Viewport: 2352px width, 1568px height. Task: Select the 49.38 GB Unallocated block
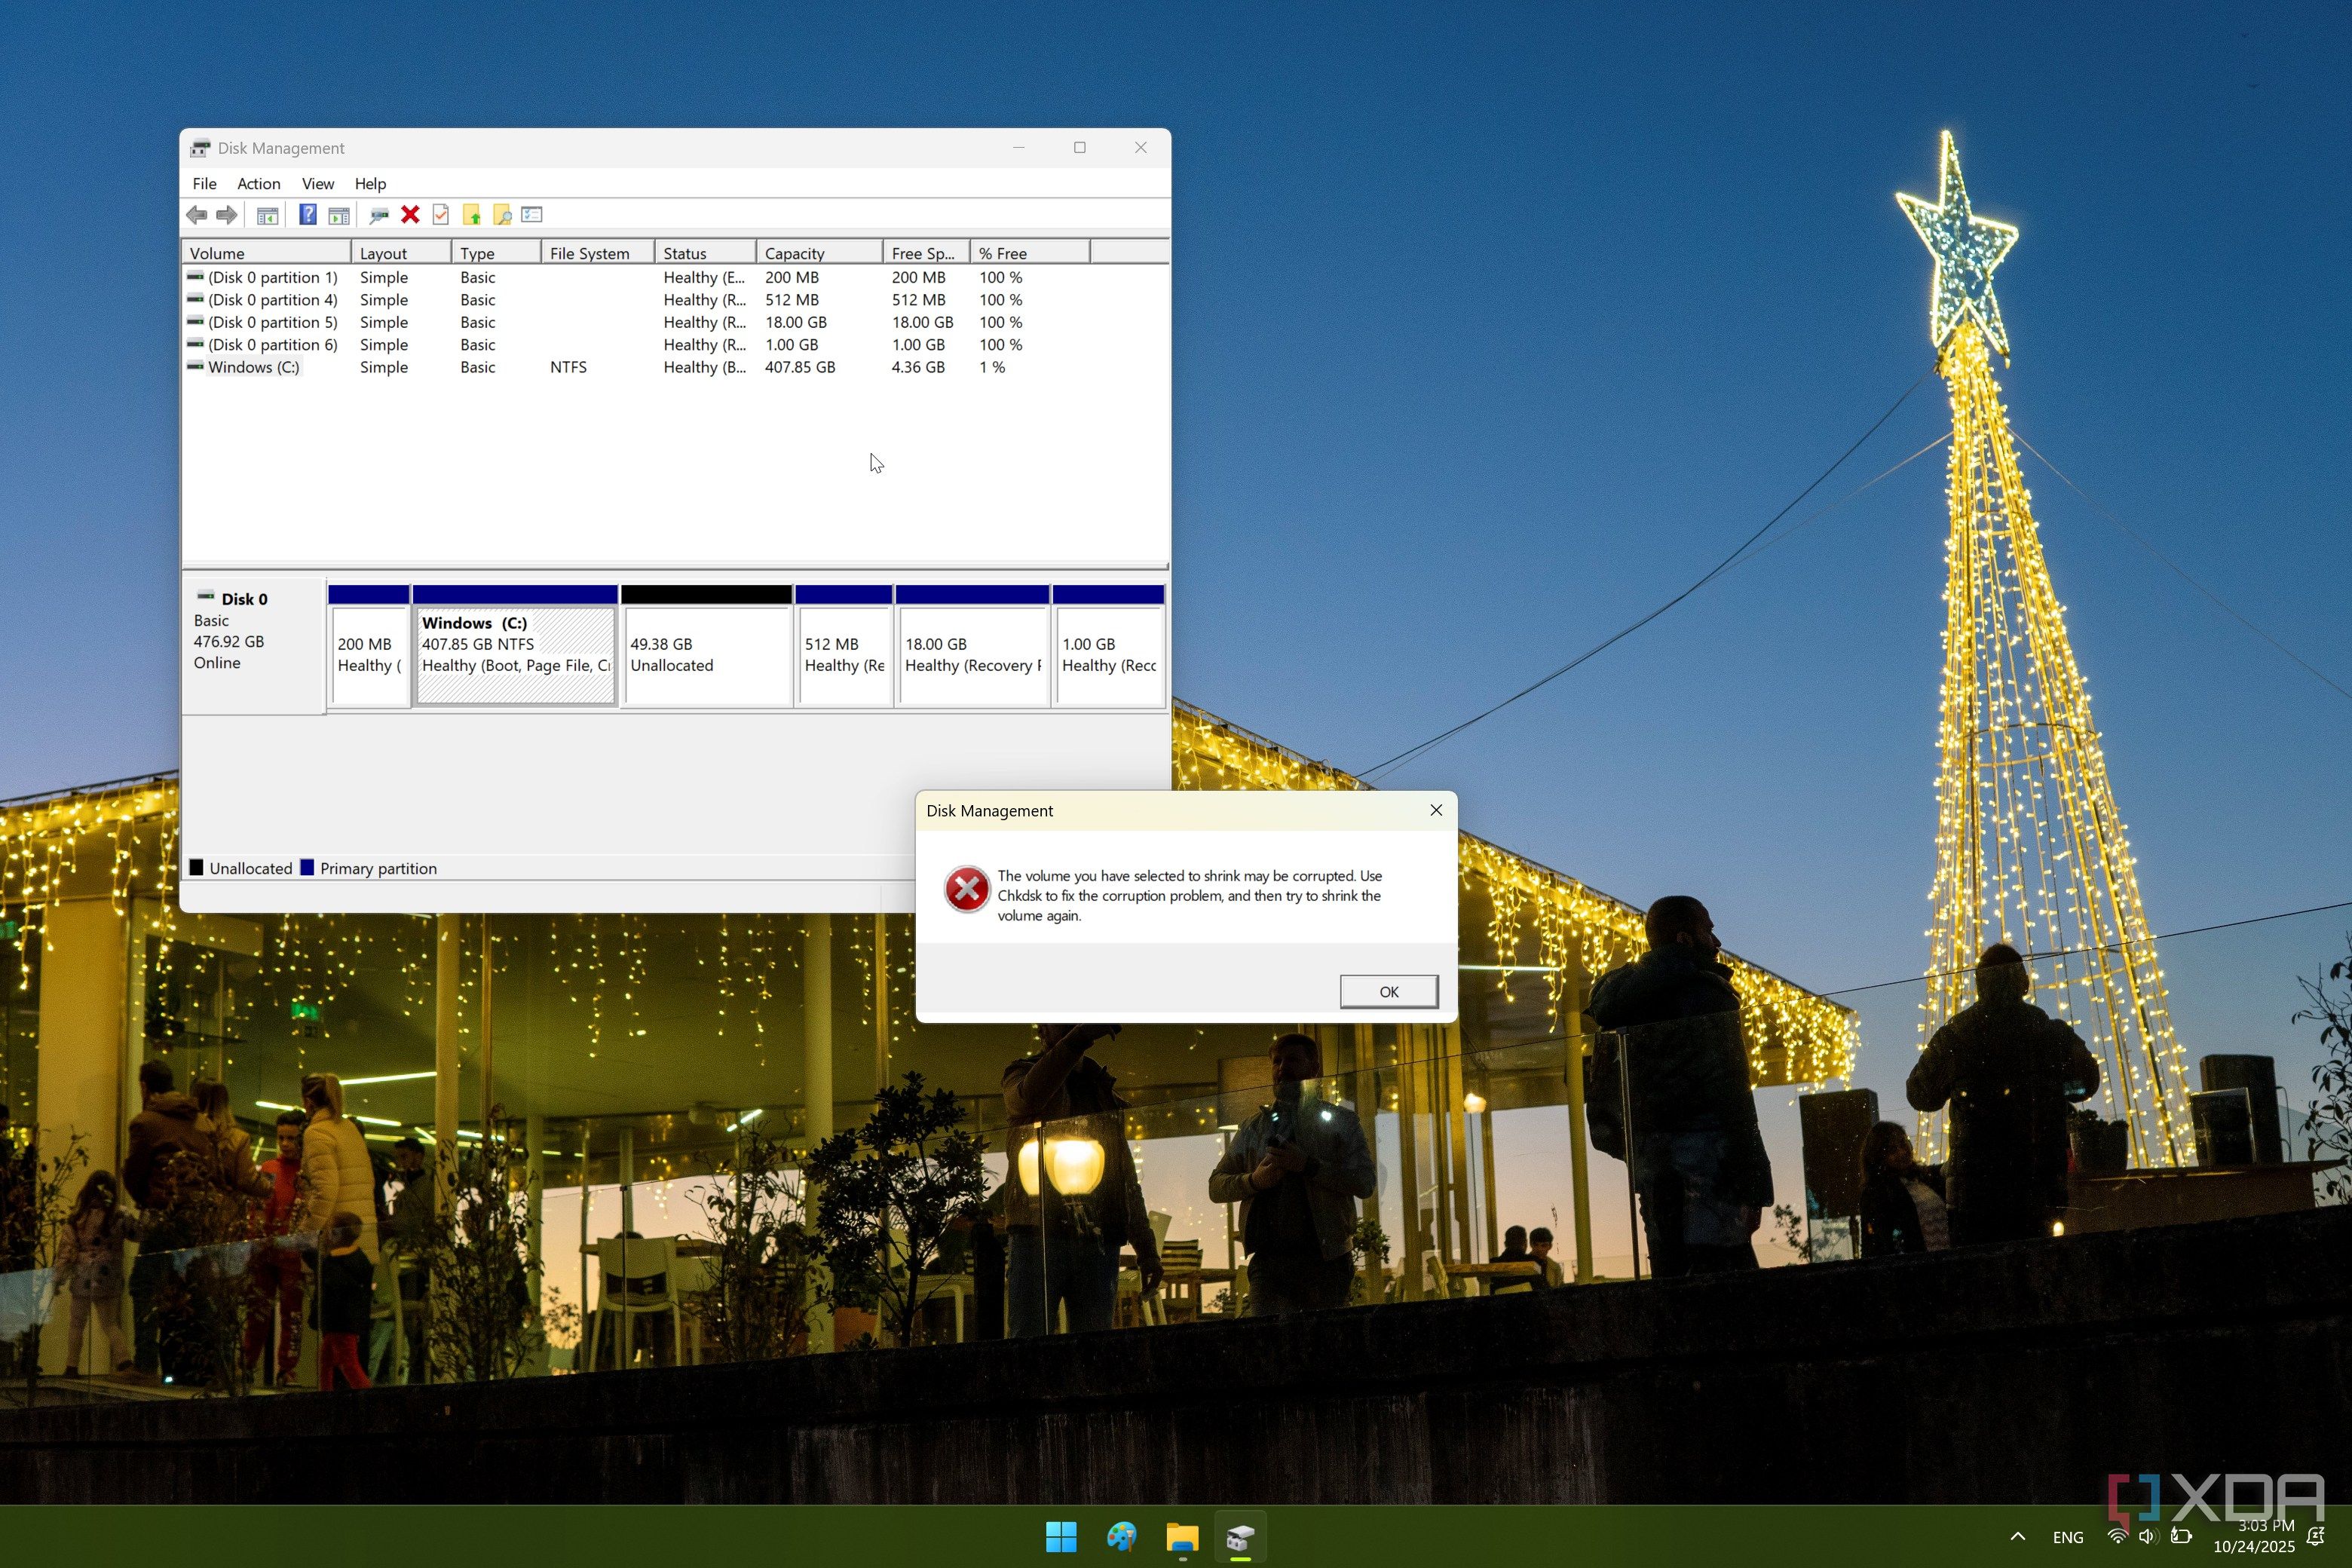point(706,647)
